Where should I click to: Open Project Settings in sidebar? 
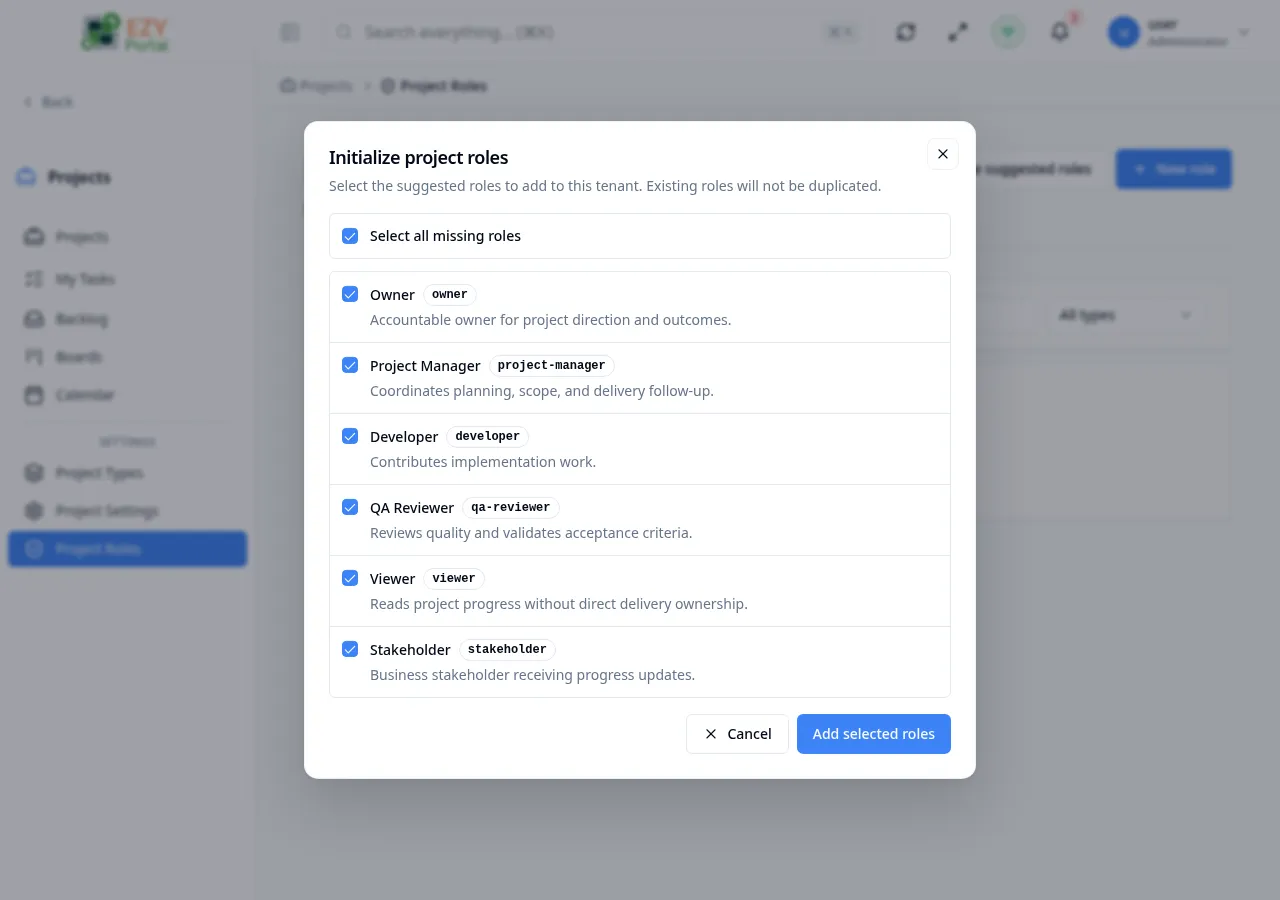[x=127, y=511]
